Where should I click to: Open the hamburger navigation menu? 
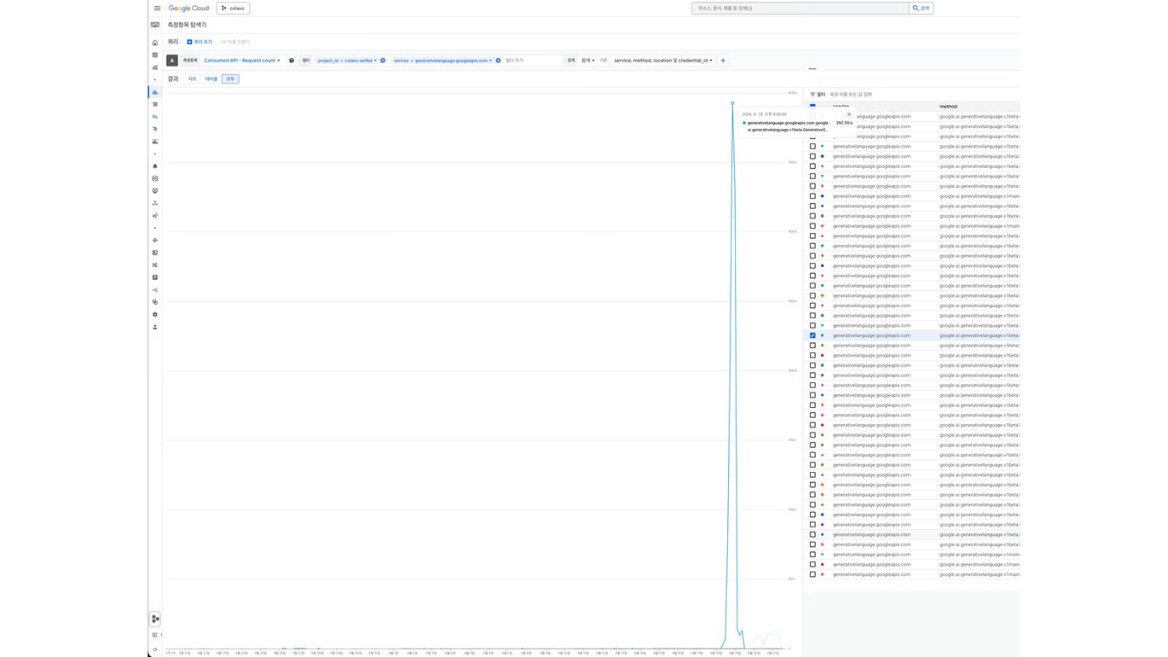pos(157,8)
